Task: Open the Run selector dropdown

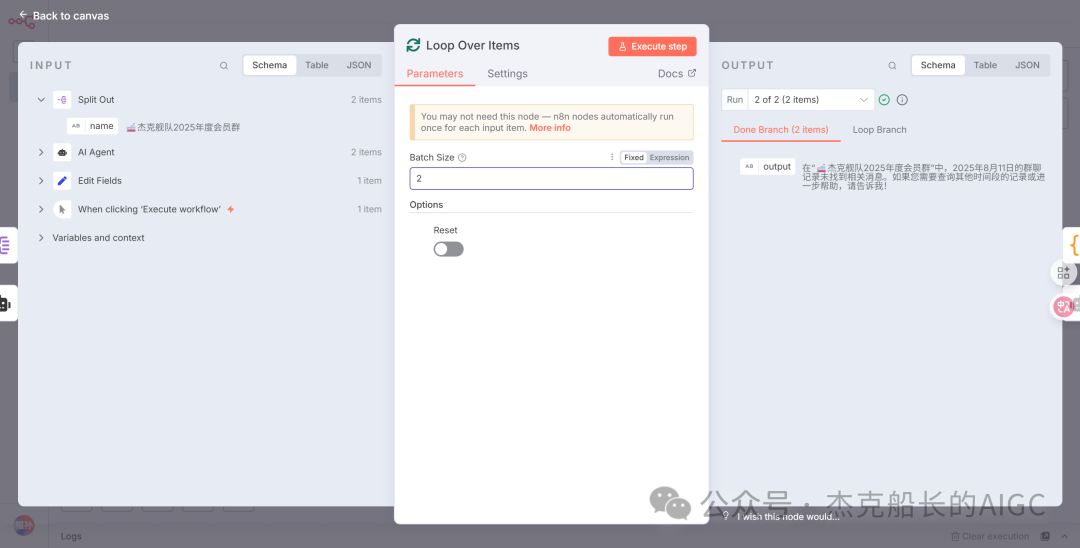Action: 811,100
